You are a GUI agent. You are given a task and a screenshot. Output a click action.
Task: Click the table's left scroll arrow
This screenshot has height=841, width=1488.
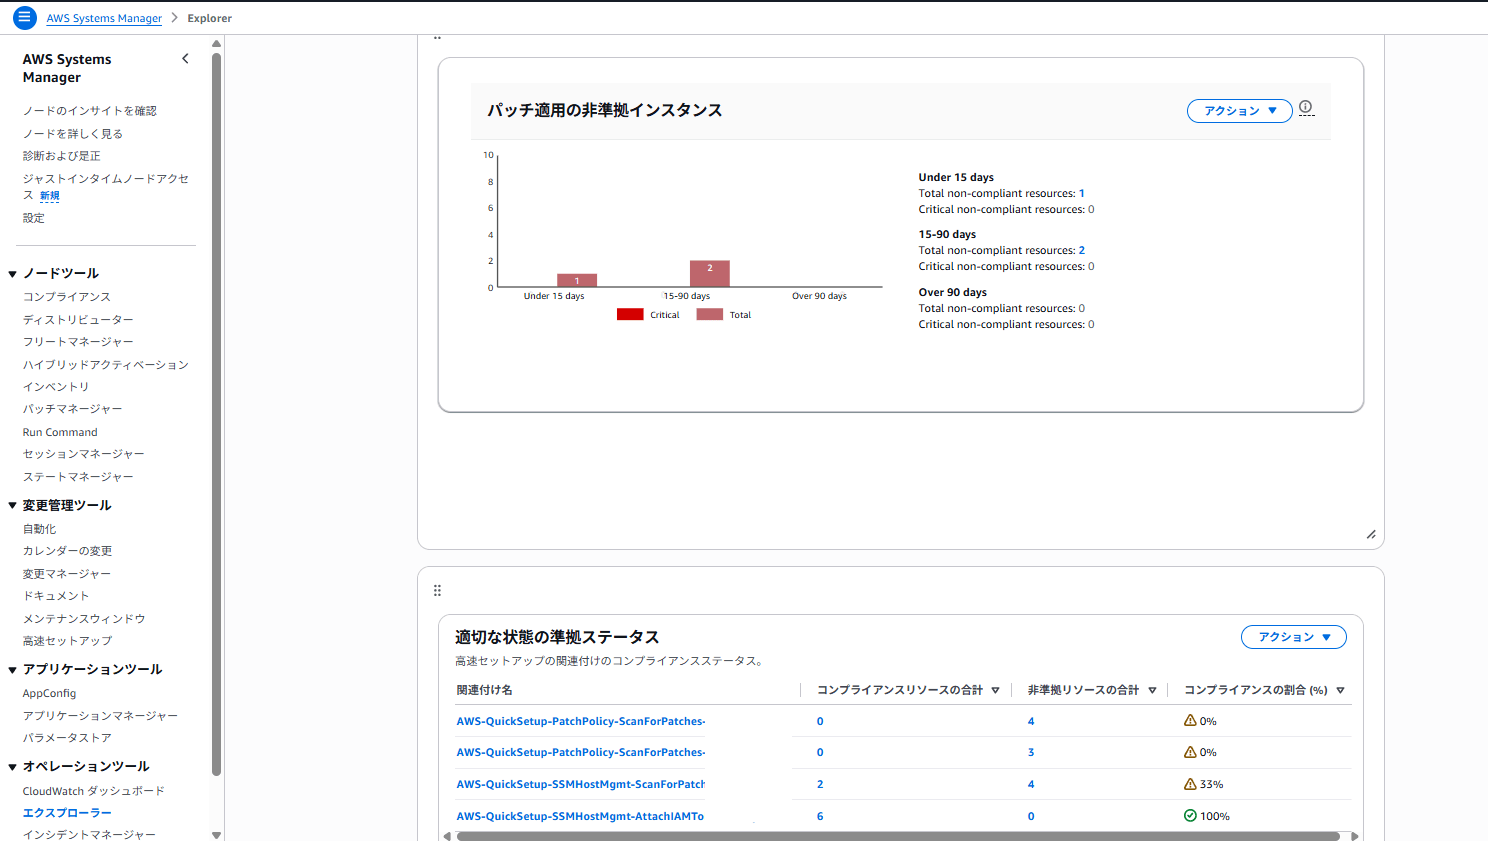pos(447,836)
